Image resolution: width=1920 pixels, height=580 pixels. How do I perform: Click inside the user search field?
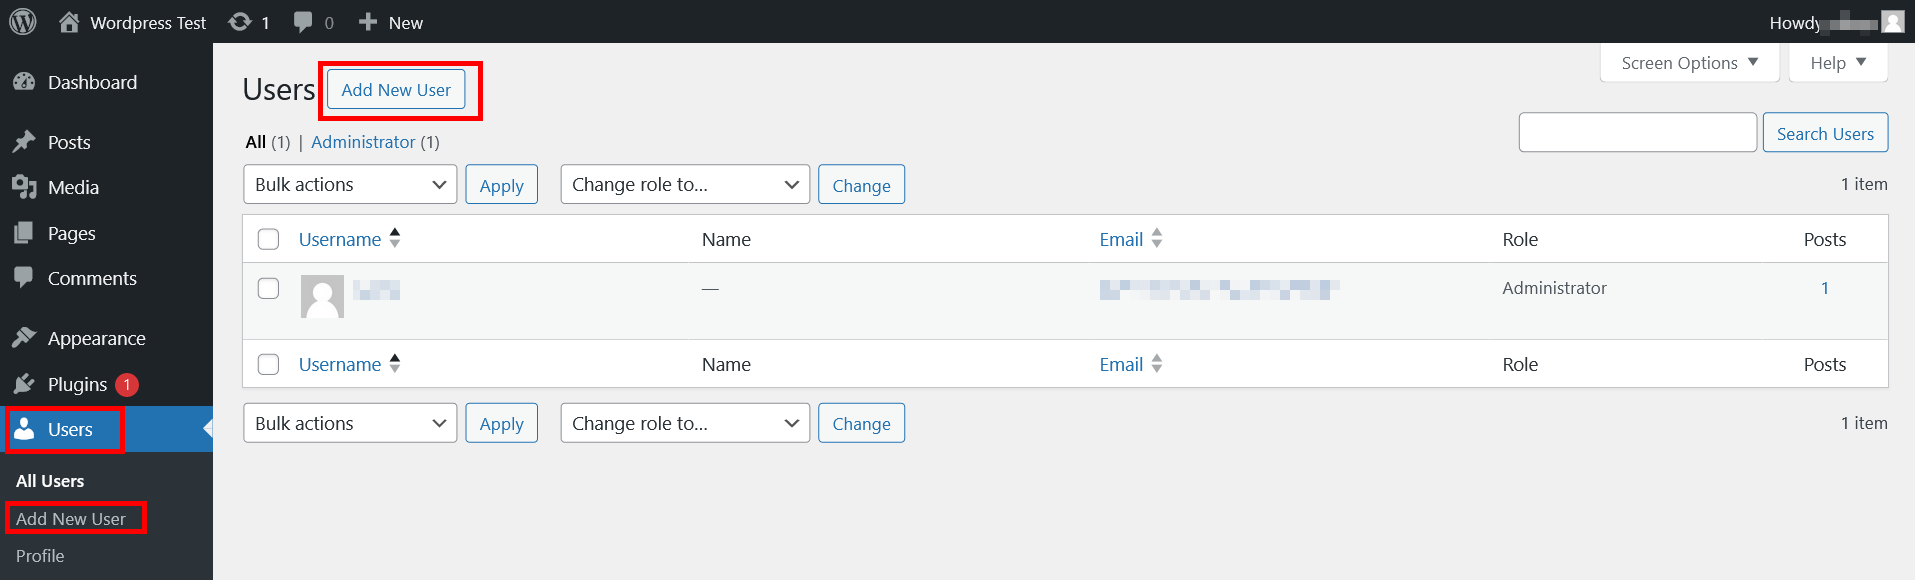1637,132
